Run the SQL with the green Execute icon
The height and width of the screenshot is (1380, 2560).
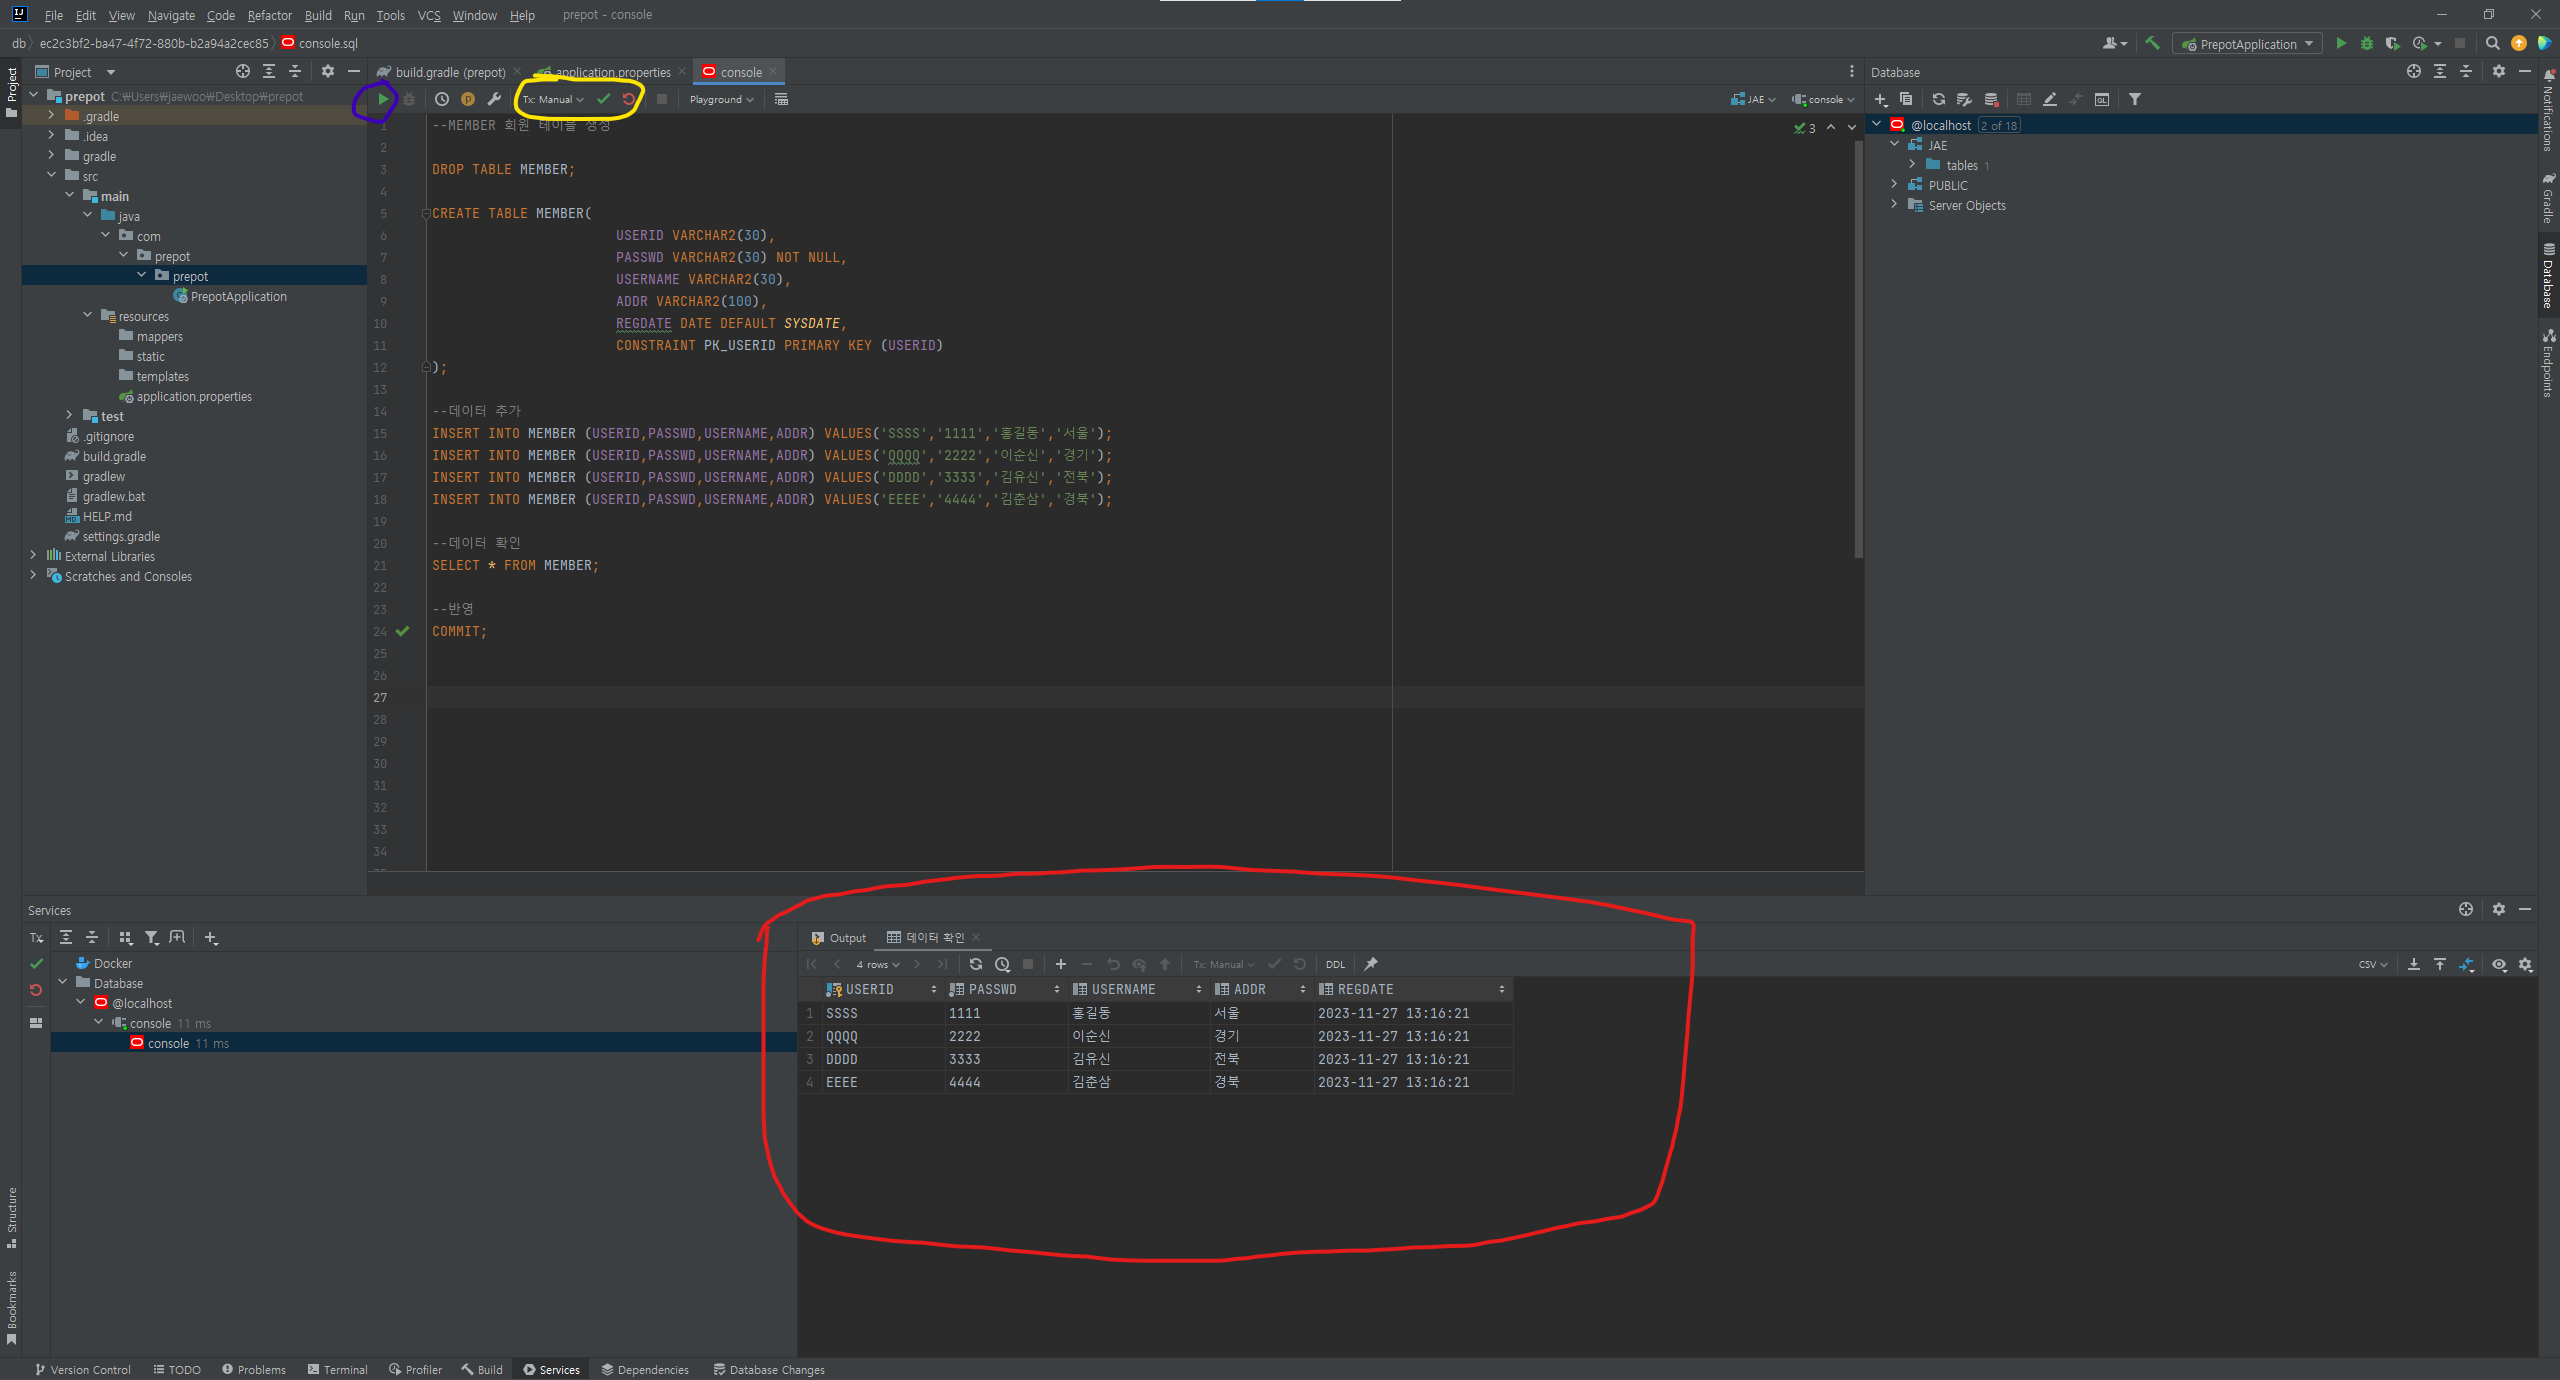pyautogui.click(x=383, y=99)
